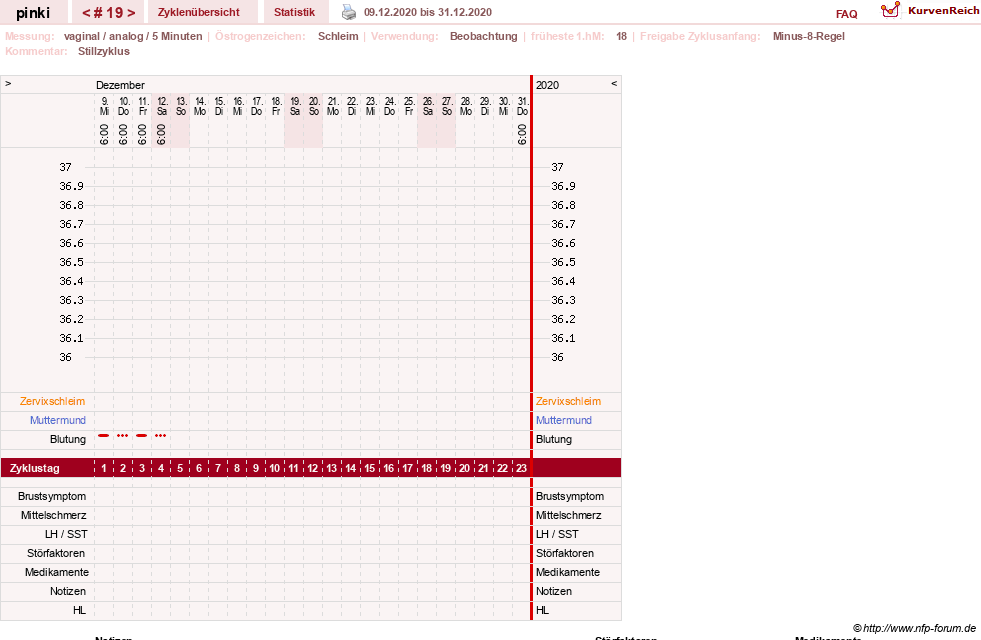
Task: Click the left Störfaktoren row label
Action: pos(56,553)
